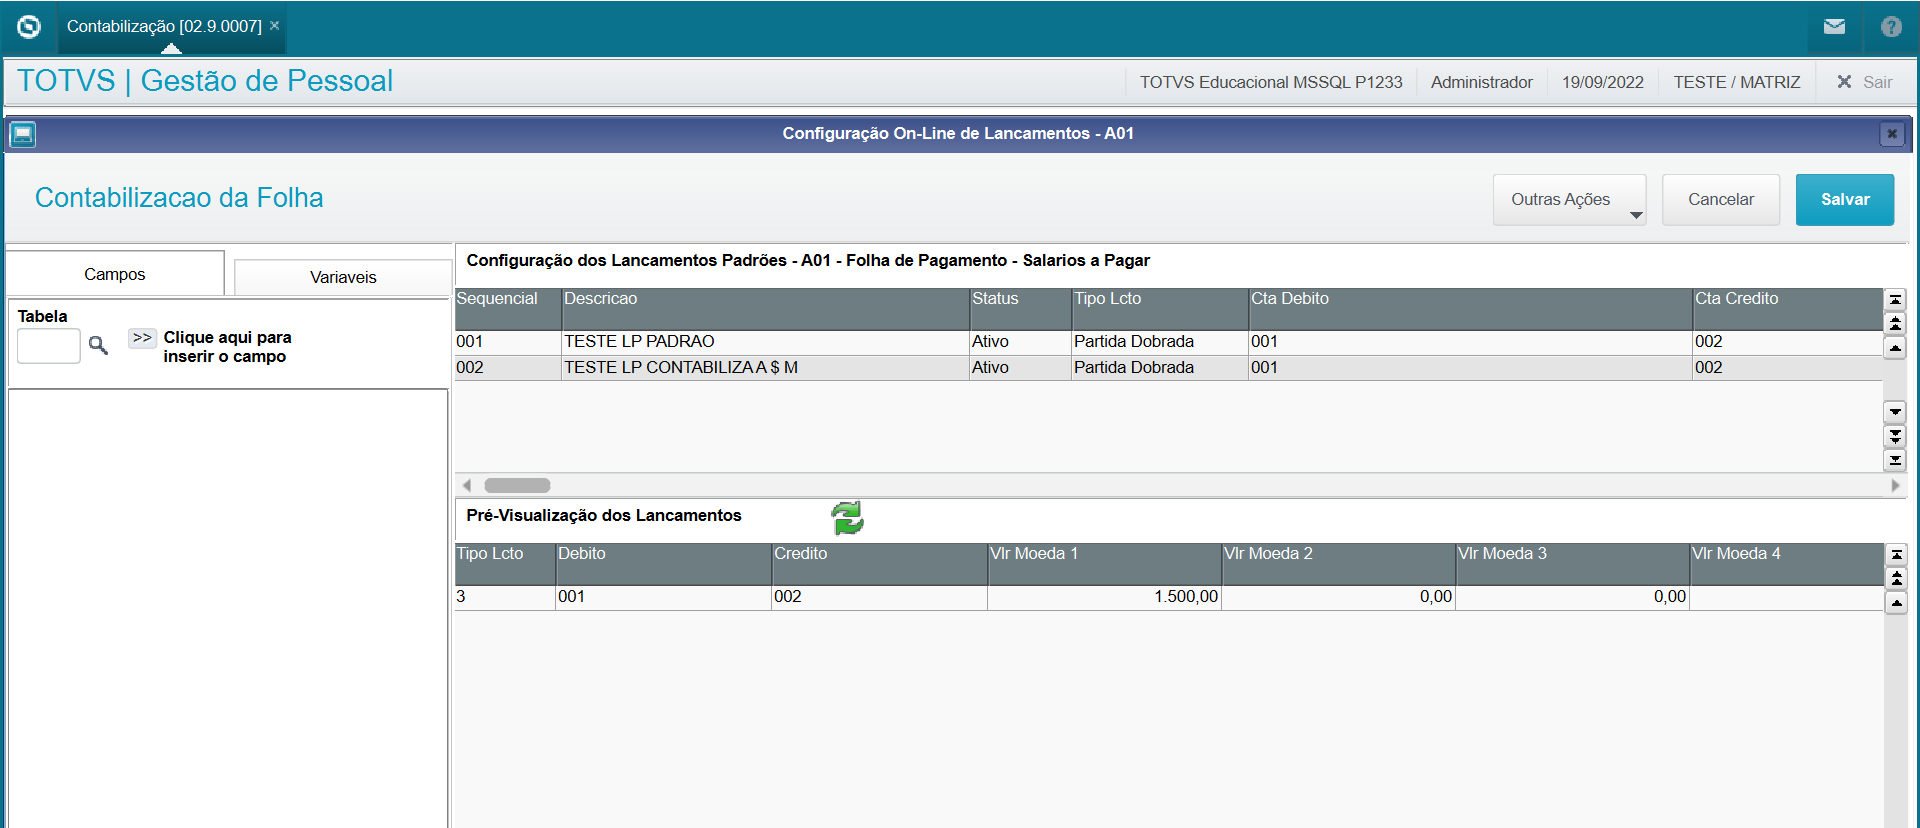Image resolution: width=1920 pixels, height=828 pixels.
Task: Click the window icon left of Configuração On-Line title
Action: tap(23, 134)
